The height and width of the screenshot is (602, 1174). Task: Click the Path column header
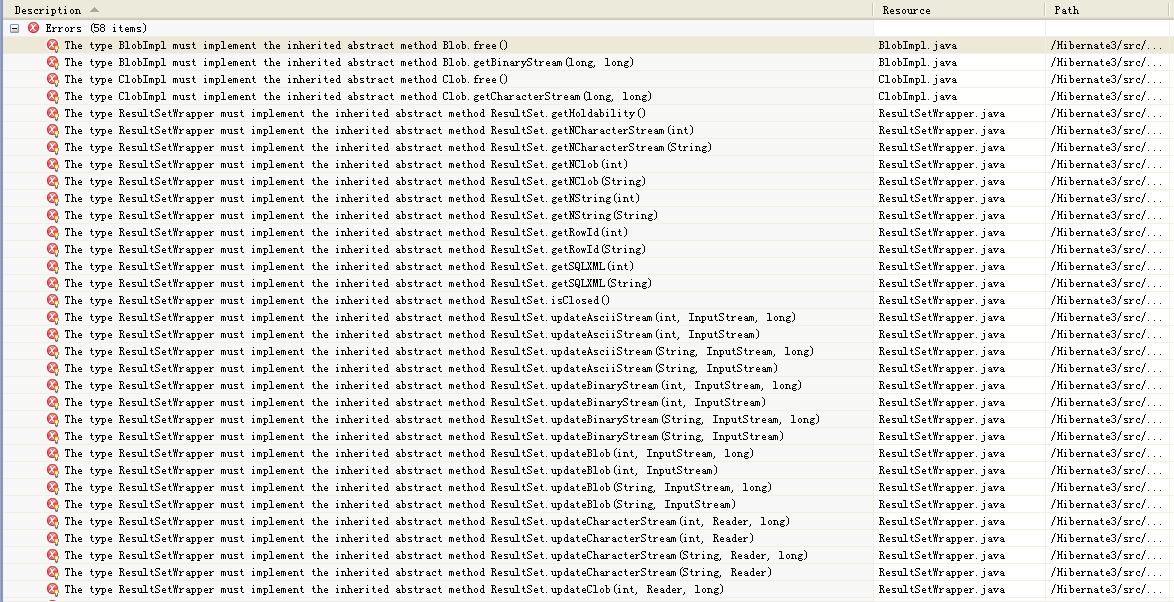1067,10
